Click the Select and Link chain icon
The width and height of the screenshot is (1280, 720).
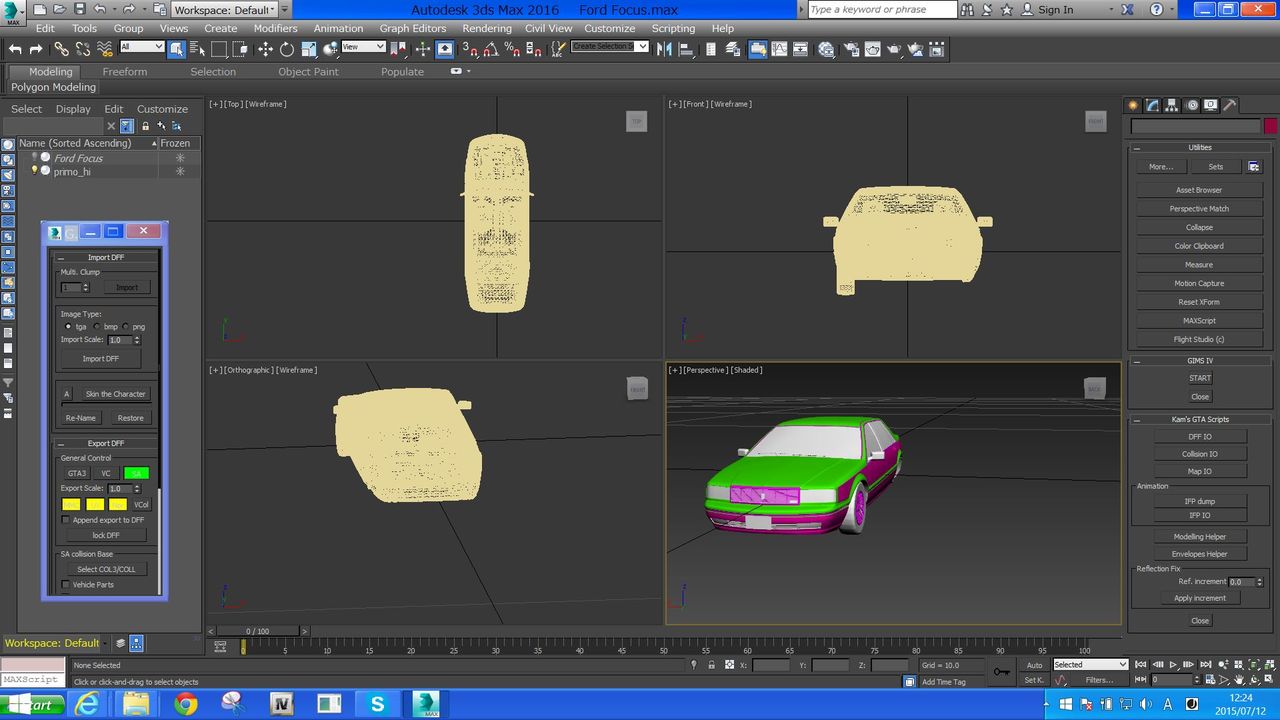click(x=62, y=49)
